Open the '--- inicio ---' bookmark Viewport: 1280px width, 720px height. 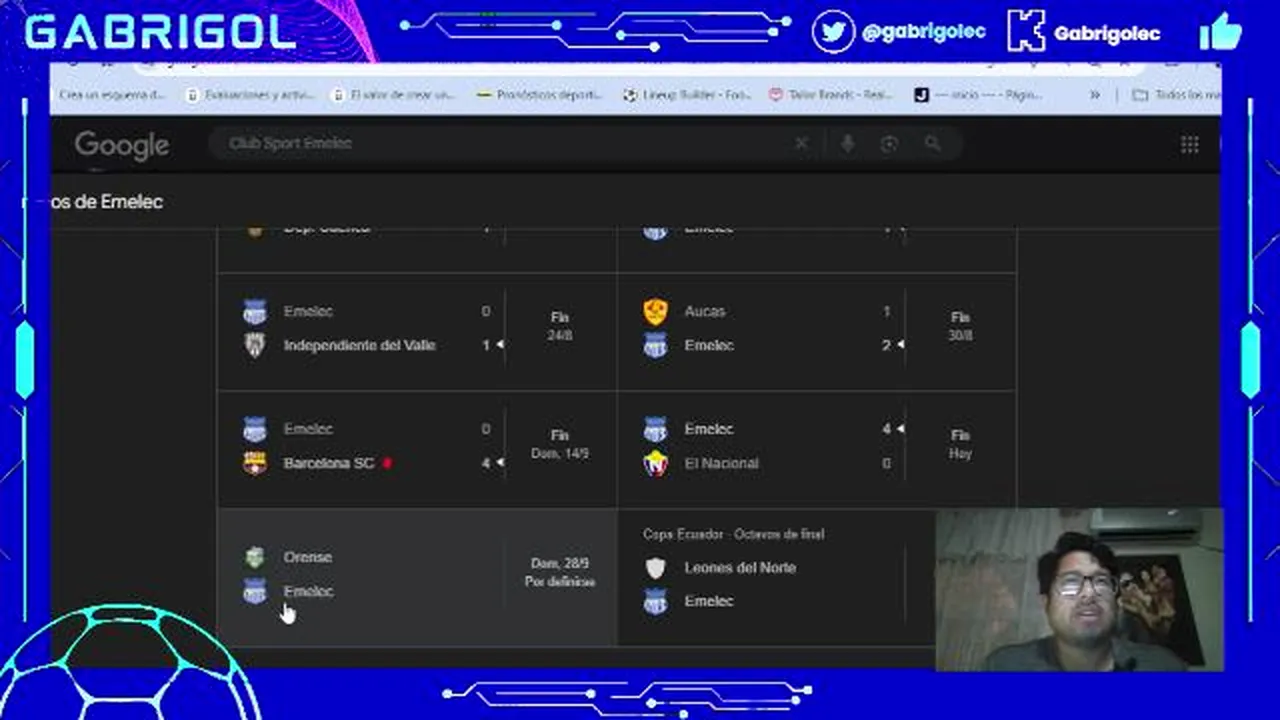point(978,95)
